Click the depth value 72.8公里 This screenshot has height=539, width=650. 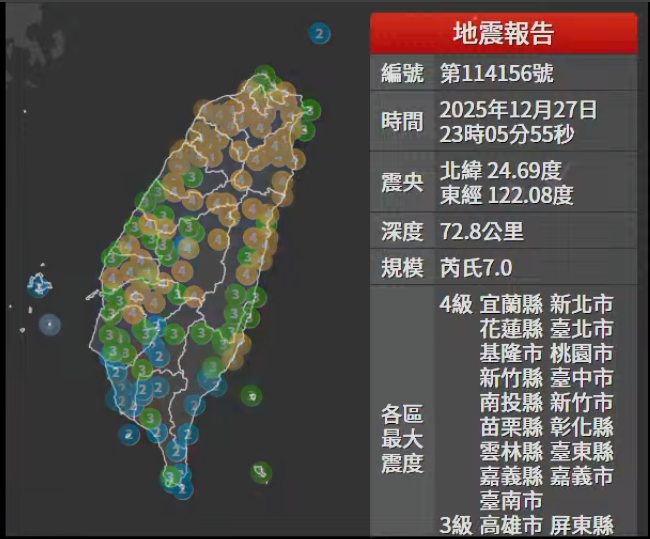tap(481, 232)
